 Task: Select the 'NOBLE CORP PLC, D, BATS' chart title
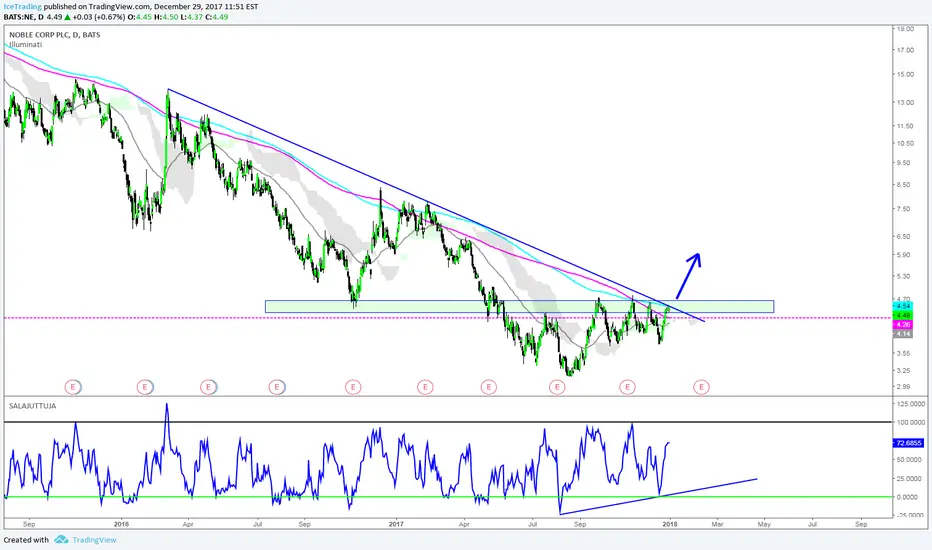55,35
